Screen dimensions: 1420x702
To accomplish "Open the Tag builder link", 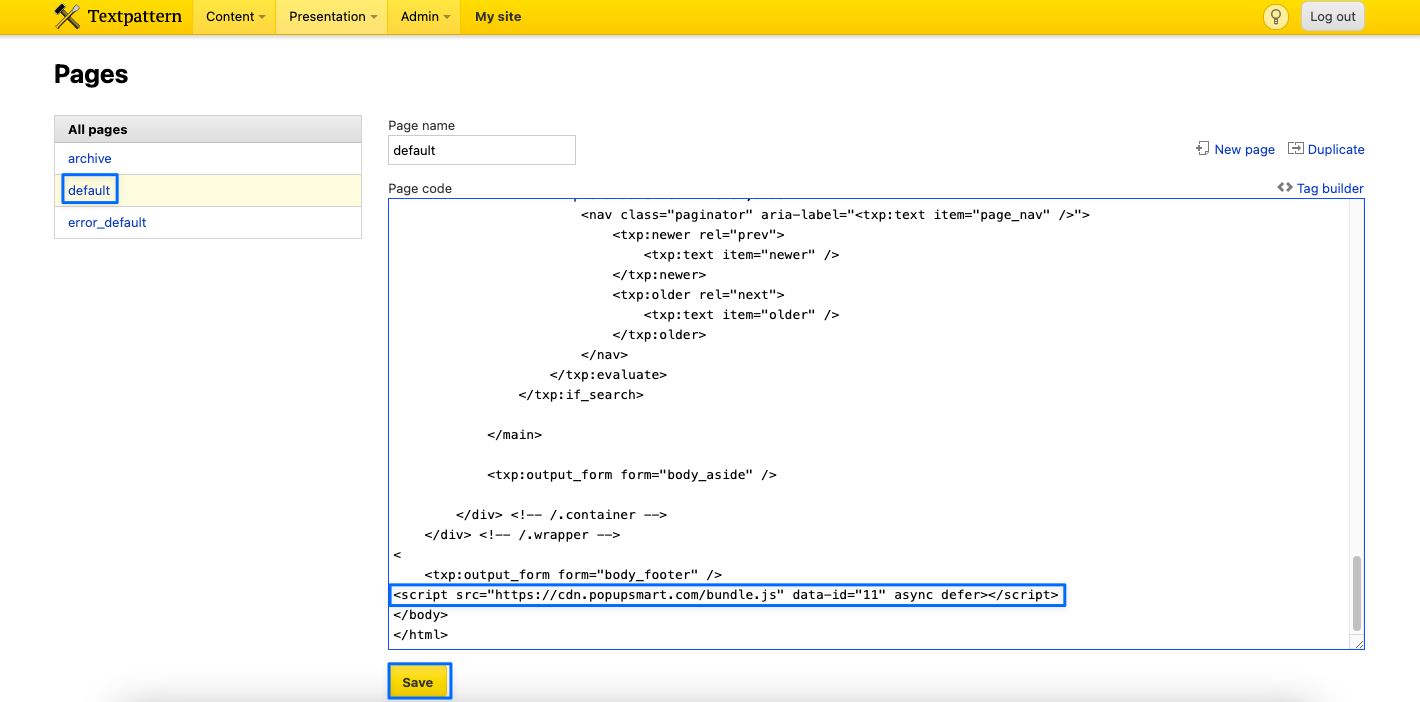I will point(1330,188).
